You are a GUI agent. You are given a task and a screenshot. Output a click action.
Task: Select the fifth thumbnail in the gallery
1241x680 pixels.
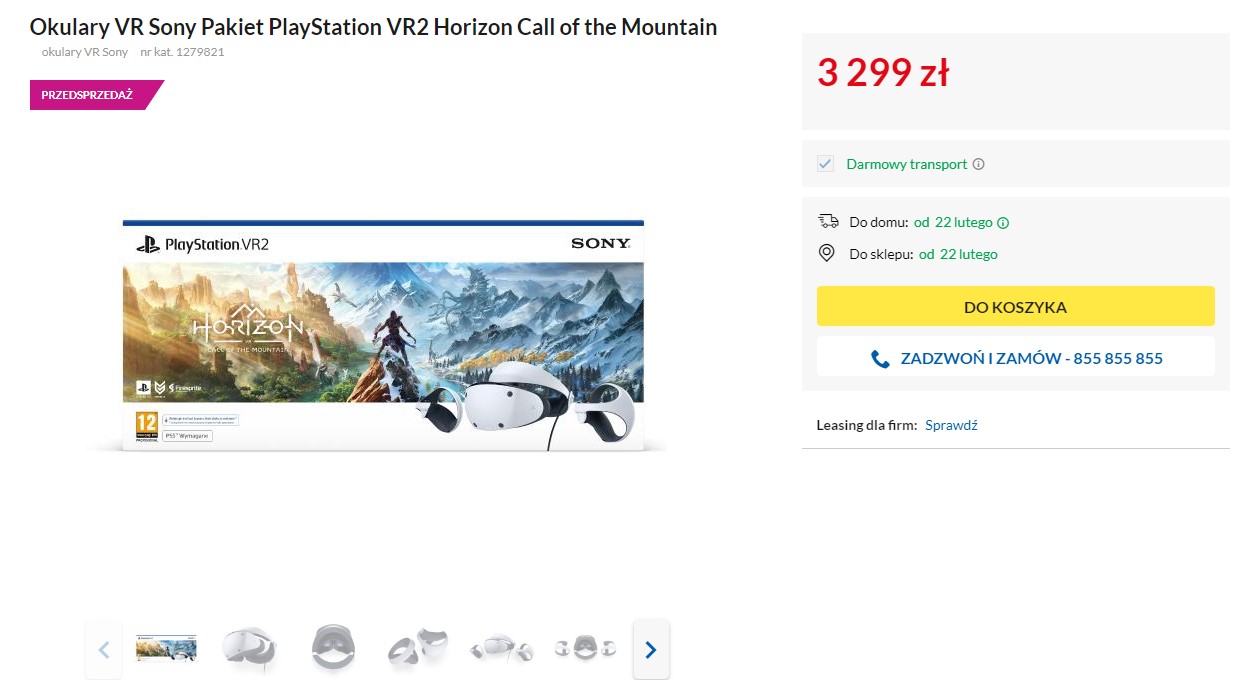(501, 649)
